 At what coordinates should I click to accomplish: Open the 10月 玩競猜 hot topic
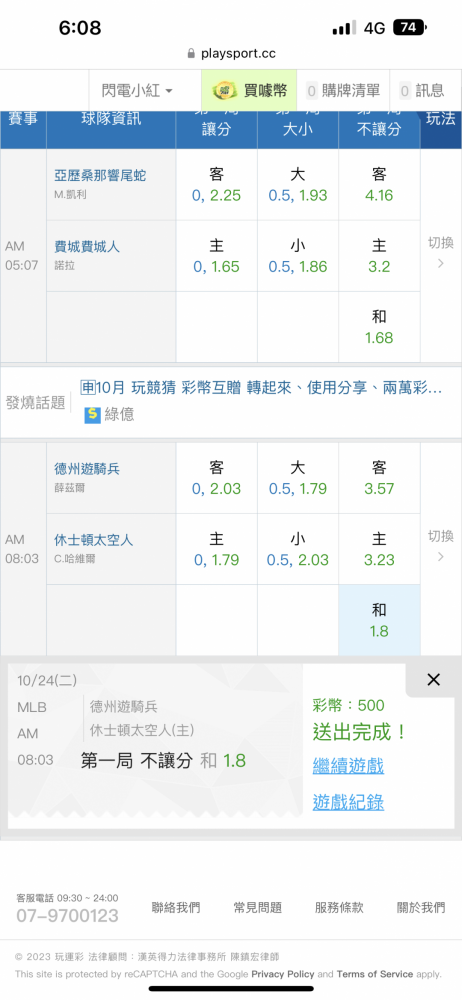coord(261,387)
